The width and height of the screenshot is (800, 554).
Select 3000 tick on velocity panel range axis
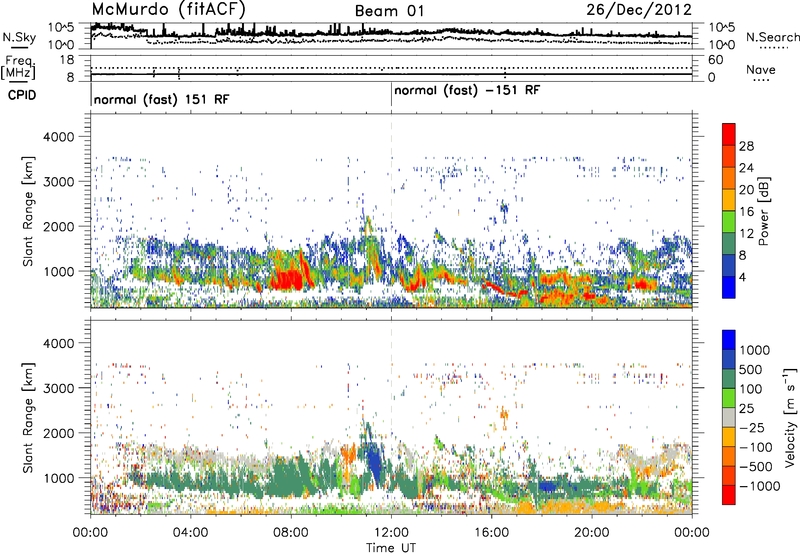click(59, 388)
